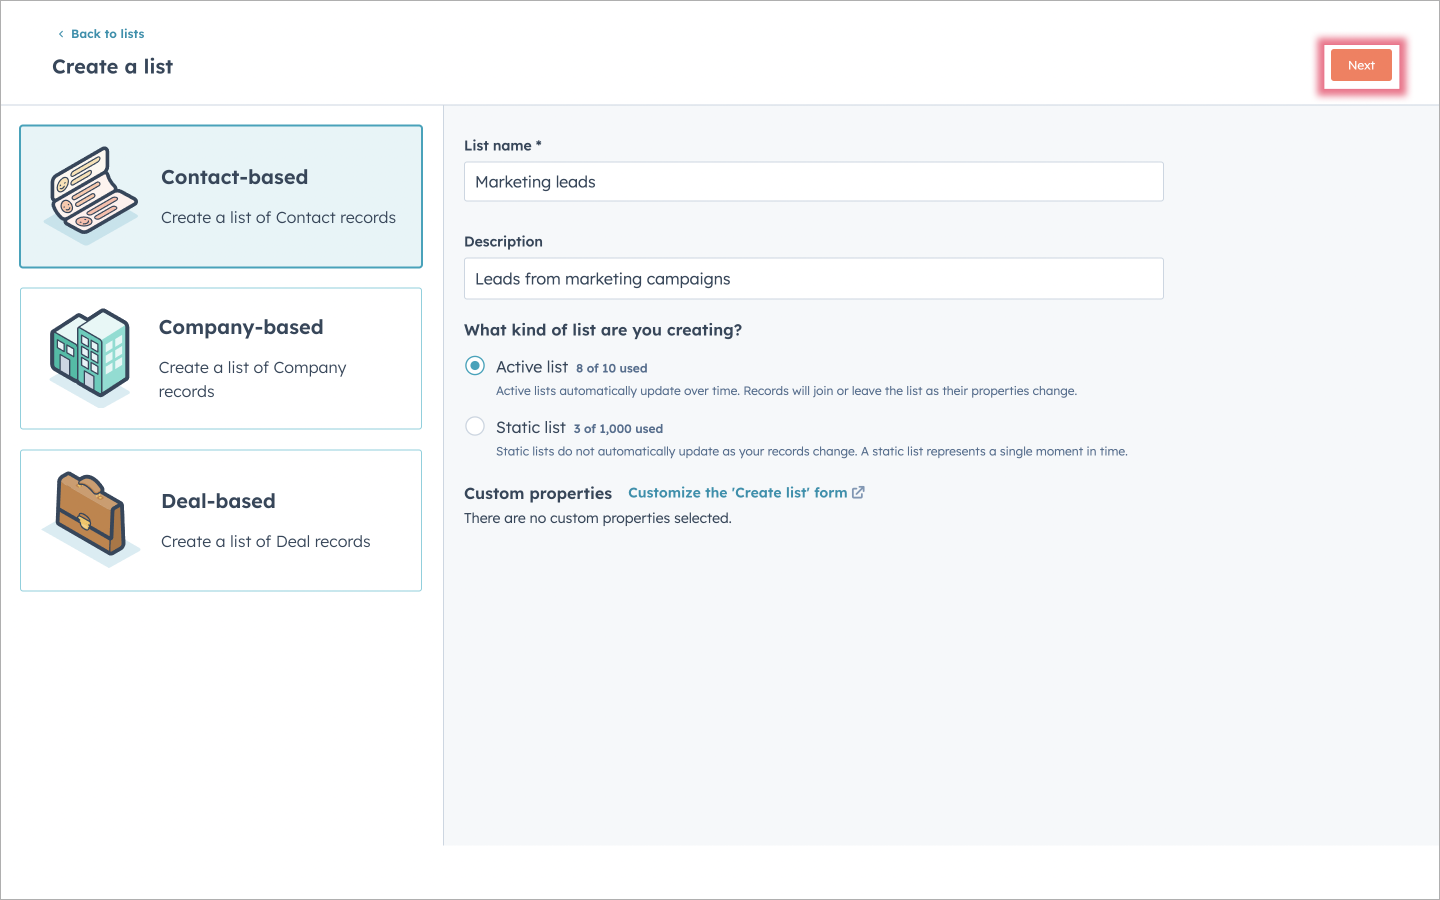
Task: Select the Active list radio button
Action: click(x=475, y=366)
